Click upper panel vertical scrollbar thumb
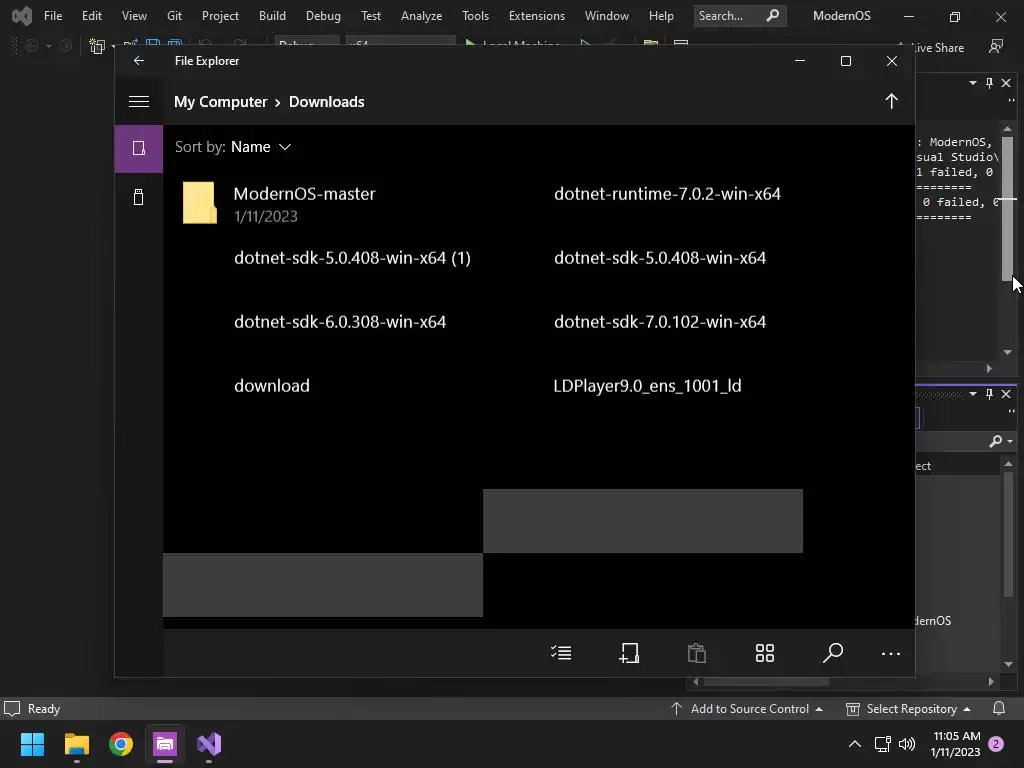This screenshot has width=1024, height=768. pos(1008,209)
